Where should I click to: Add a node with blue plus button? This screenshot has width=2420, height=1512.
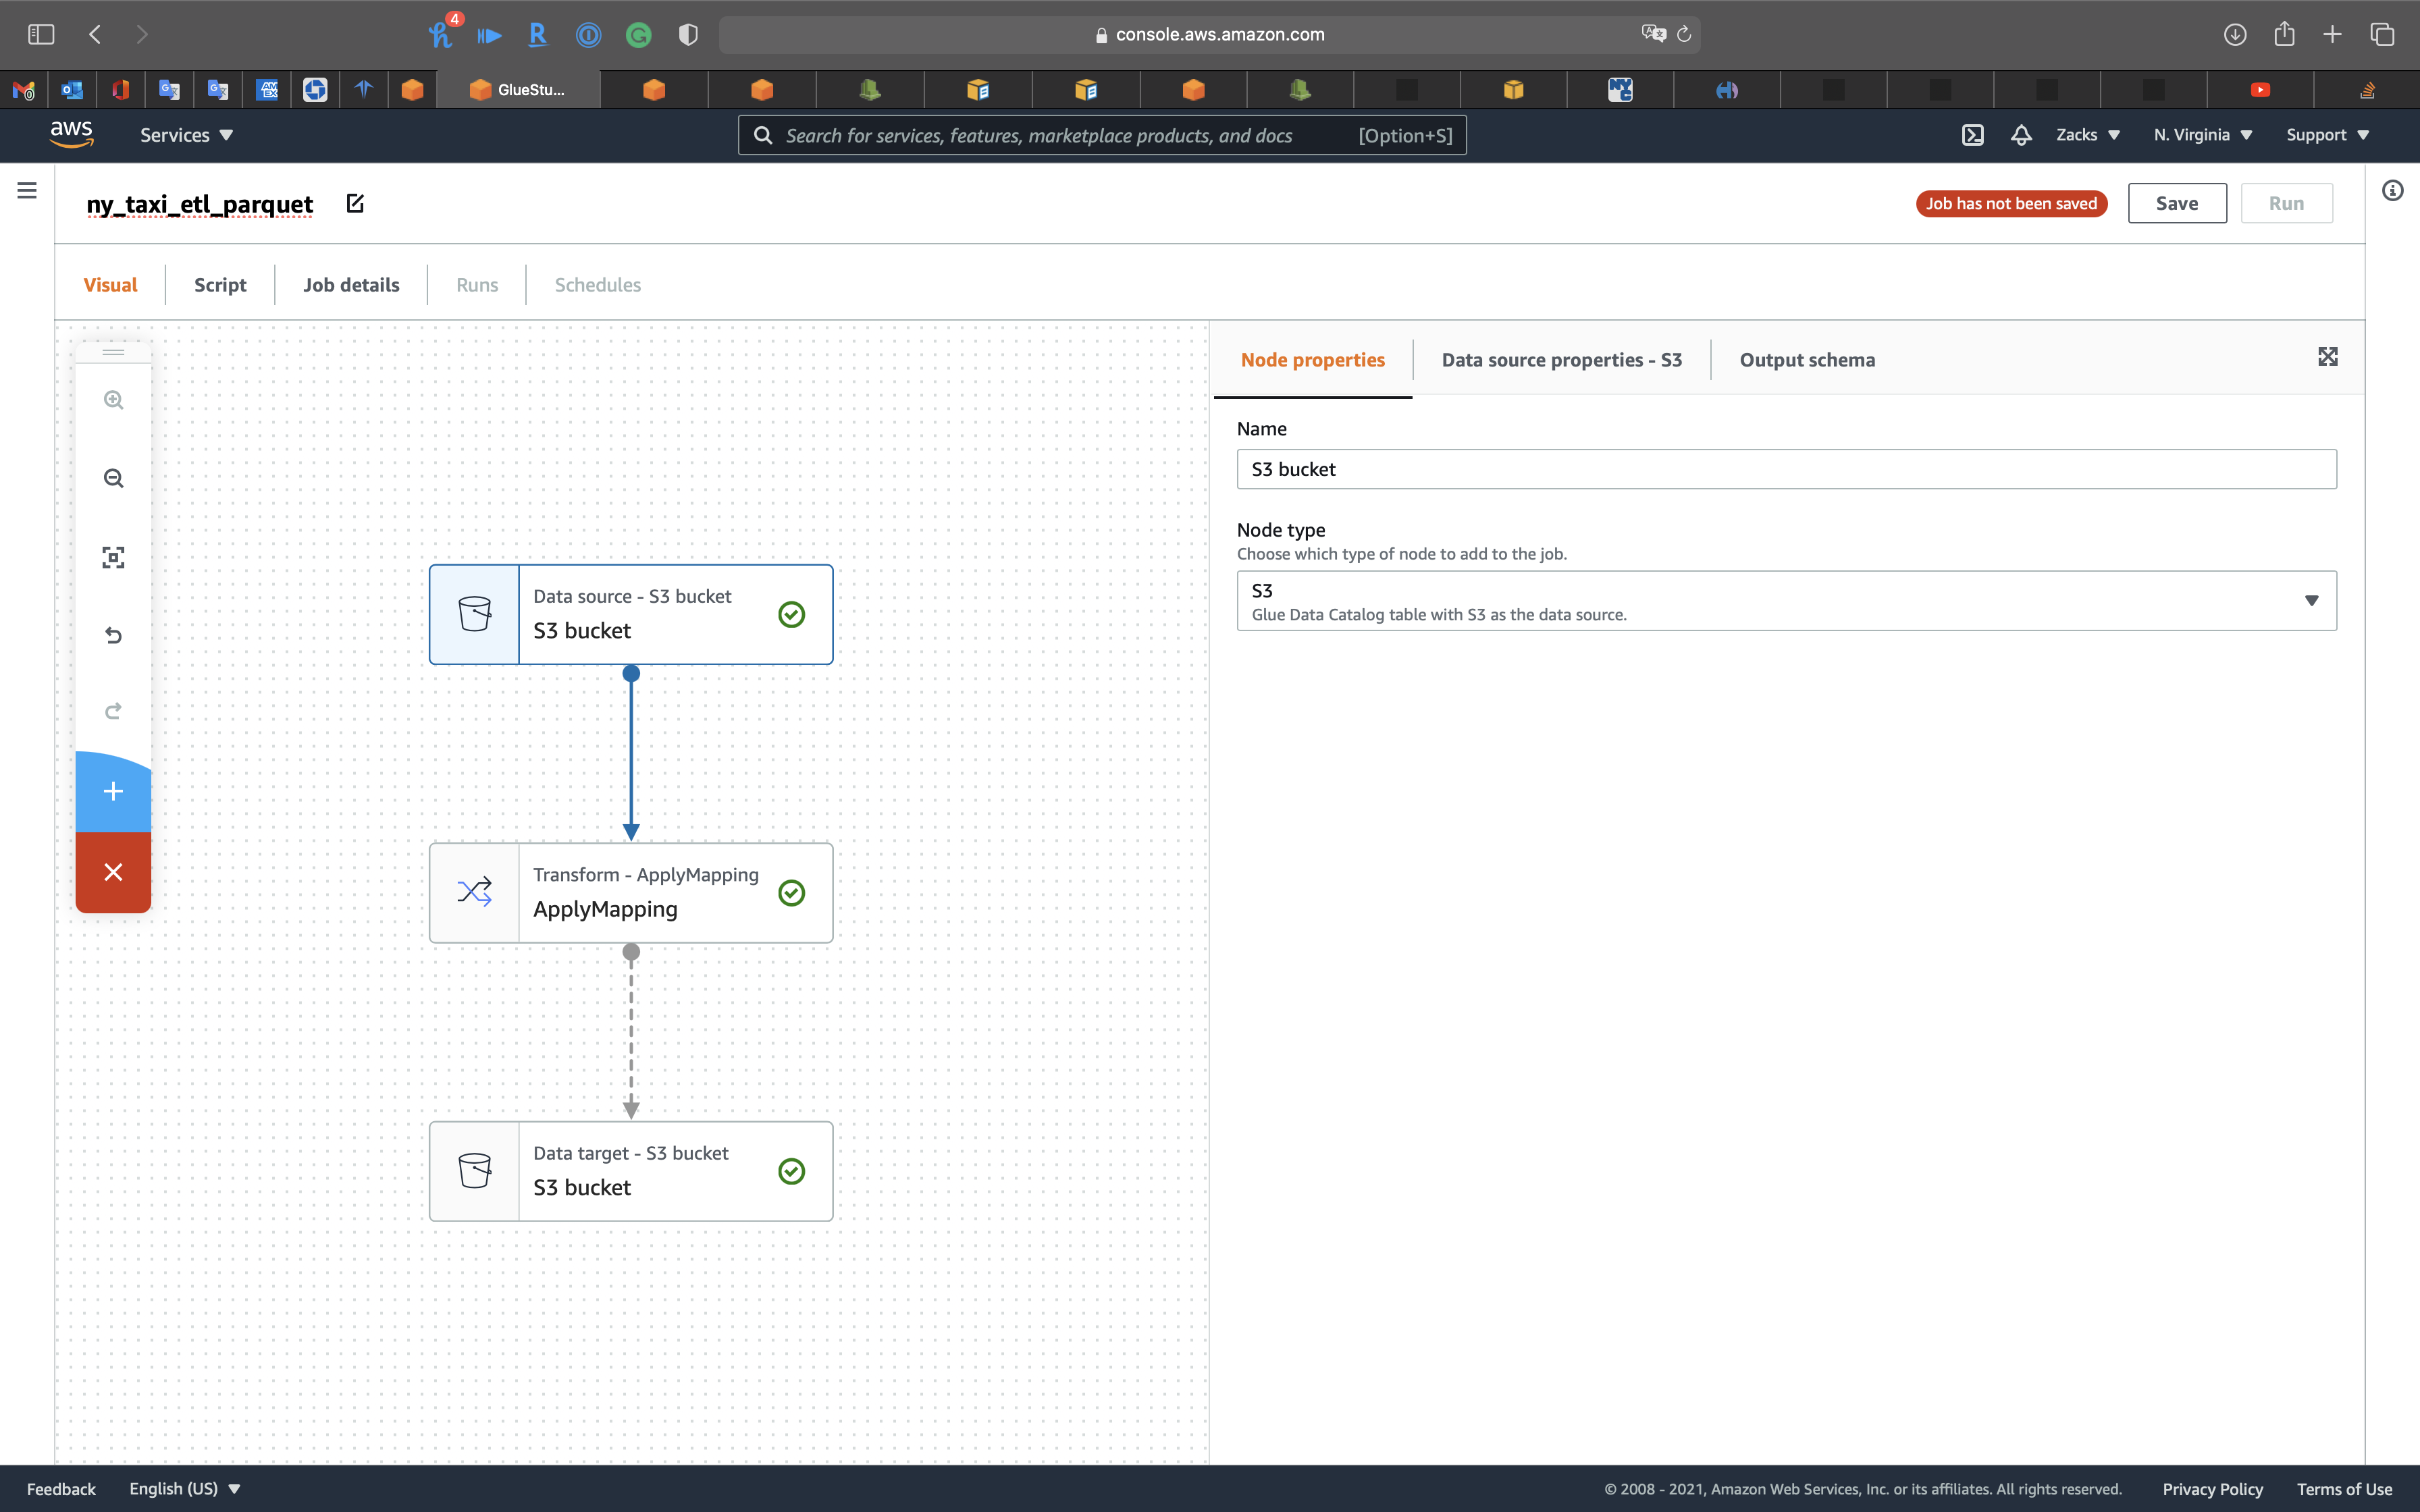113,792
